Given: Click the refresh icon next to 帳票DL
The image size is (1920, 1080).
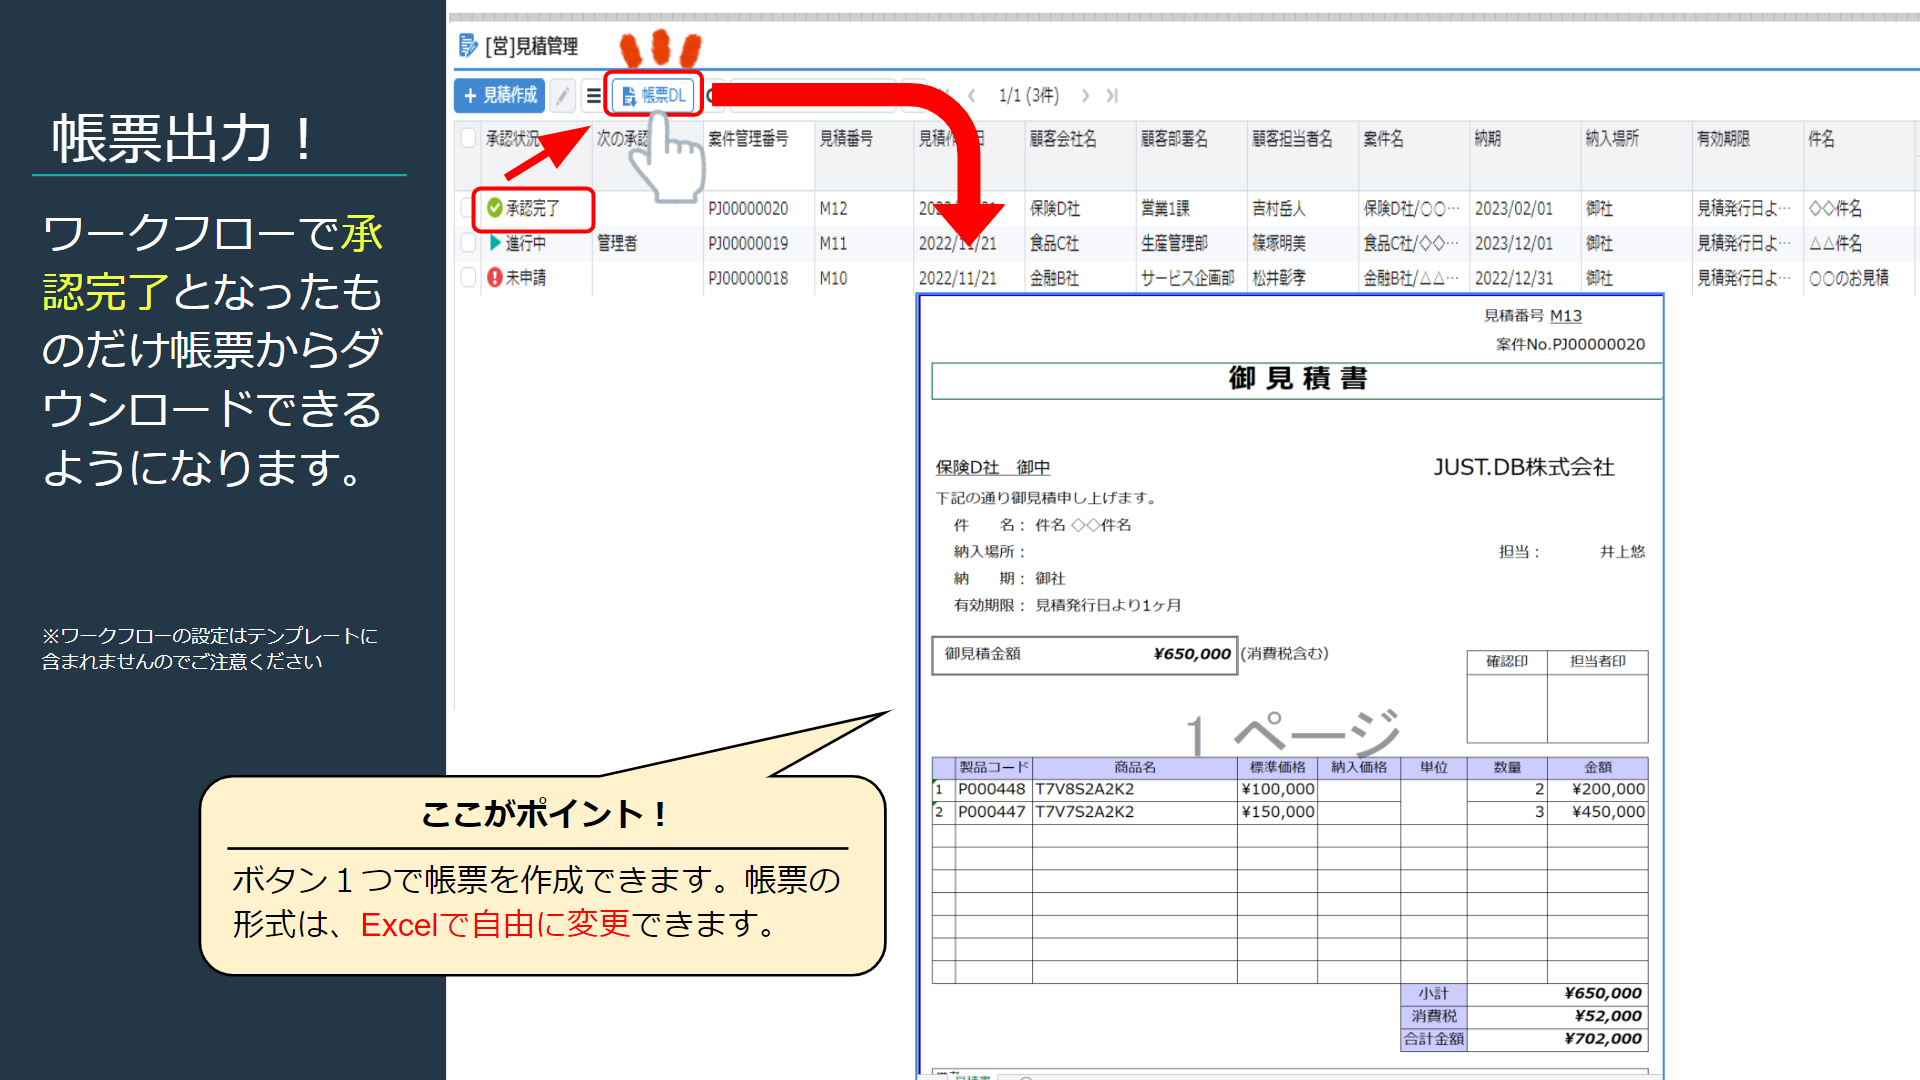Looking at the screenshot, I should [x=712, y=95].
